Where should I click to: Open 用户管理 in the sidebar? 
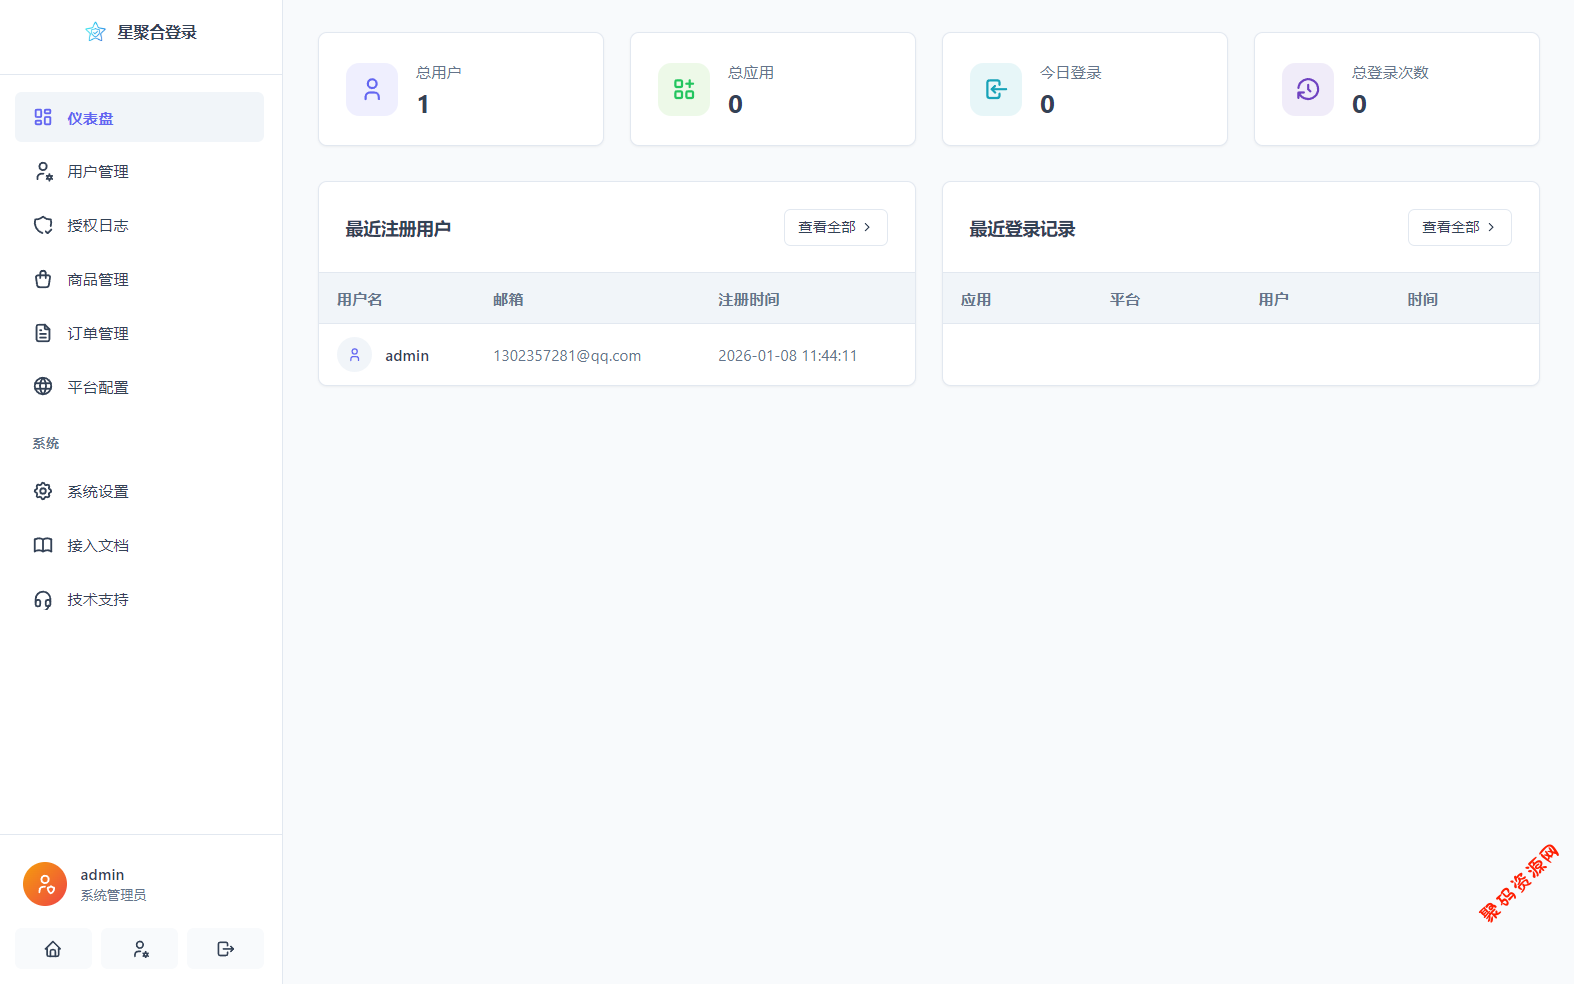click(98, 172)
